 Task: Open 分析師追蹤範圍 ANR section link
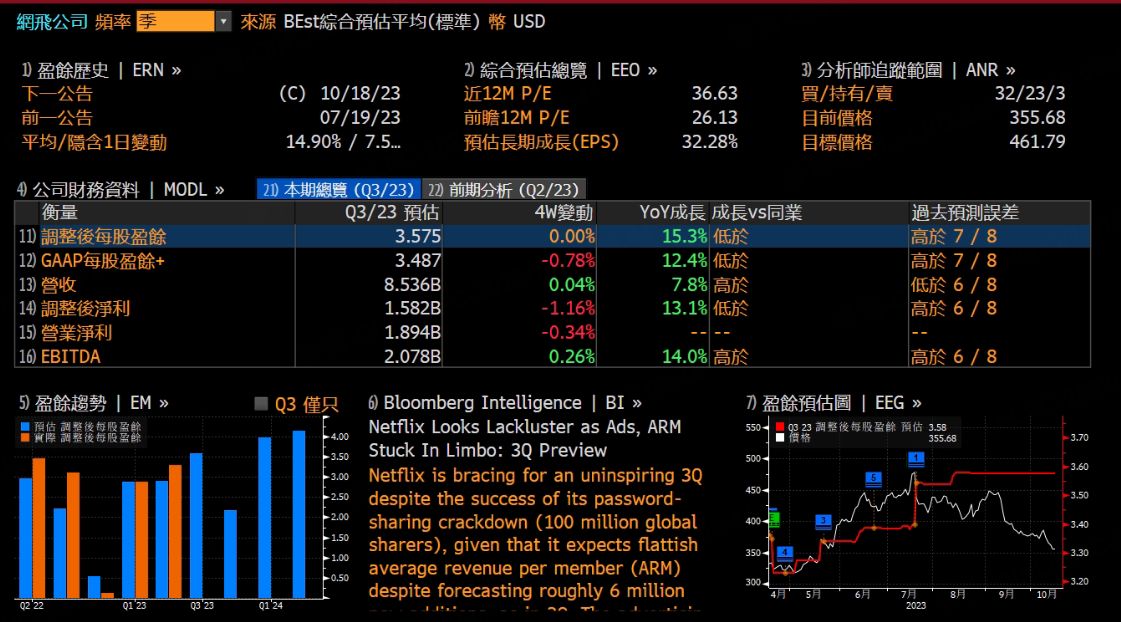click(x=908, y=70)
